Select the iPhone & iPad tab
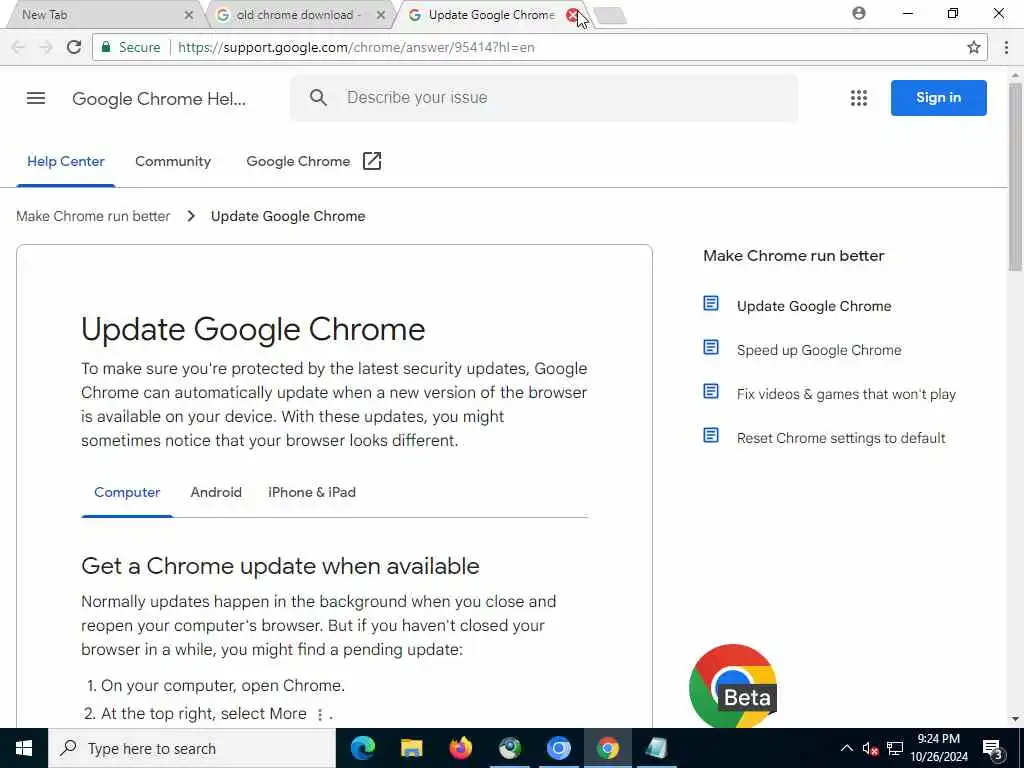This screenshot has height=768, width=1024. [312, 492]
